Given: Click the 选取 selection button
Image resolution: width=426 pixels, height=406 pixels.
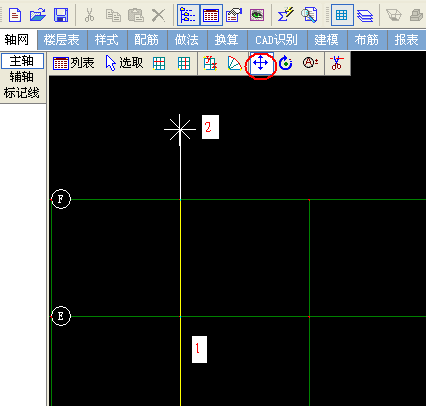Looking at the screenshot, I should click(x=124, y=63).
